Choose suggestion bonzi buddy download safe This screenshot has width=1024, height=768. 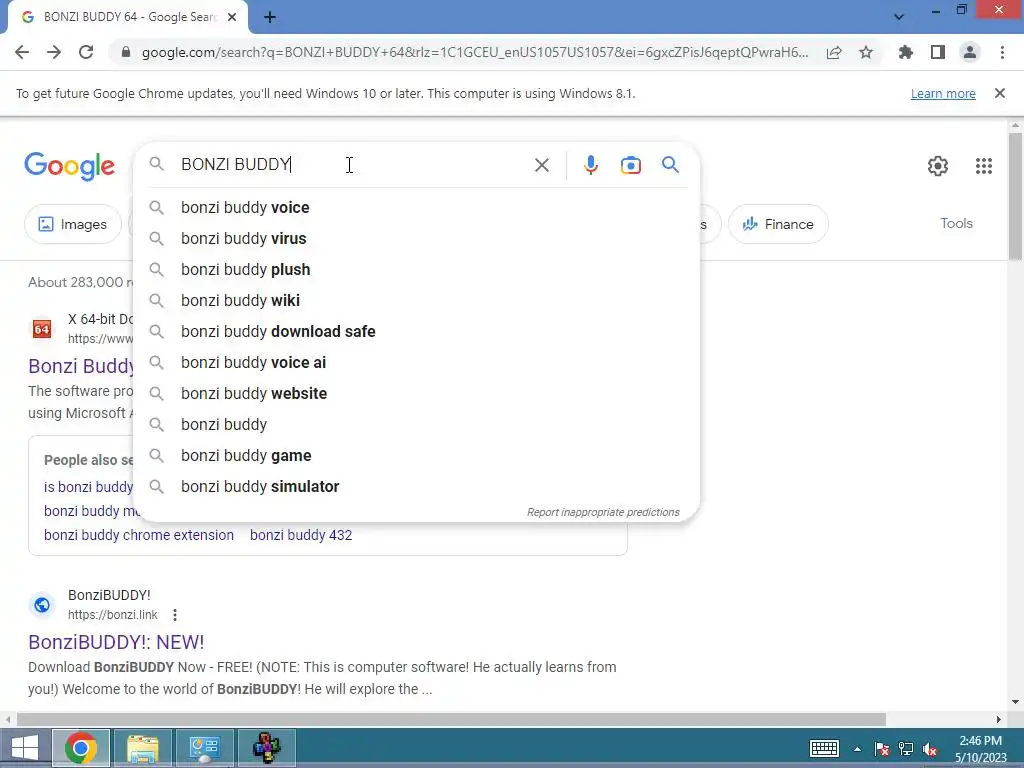coord(417,332)
